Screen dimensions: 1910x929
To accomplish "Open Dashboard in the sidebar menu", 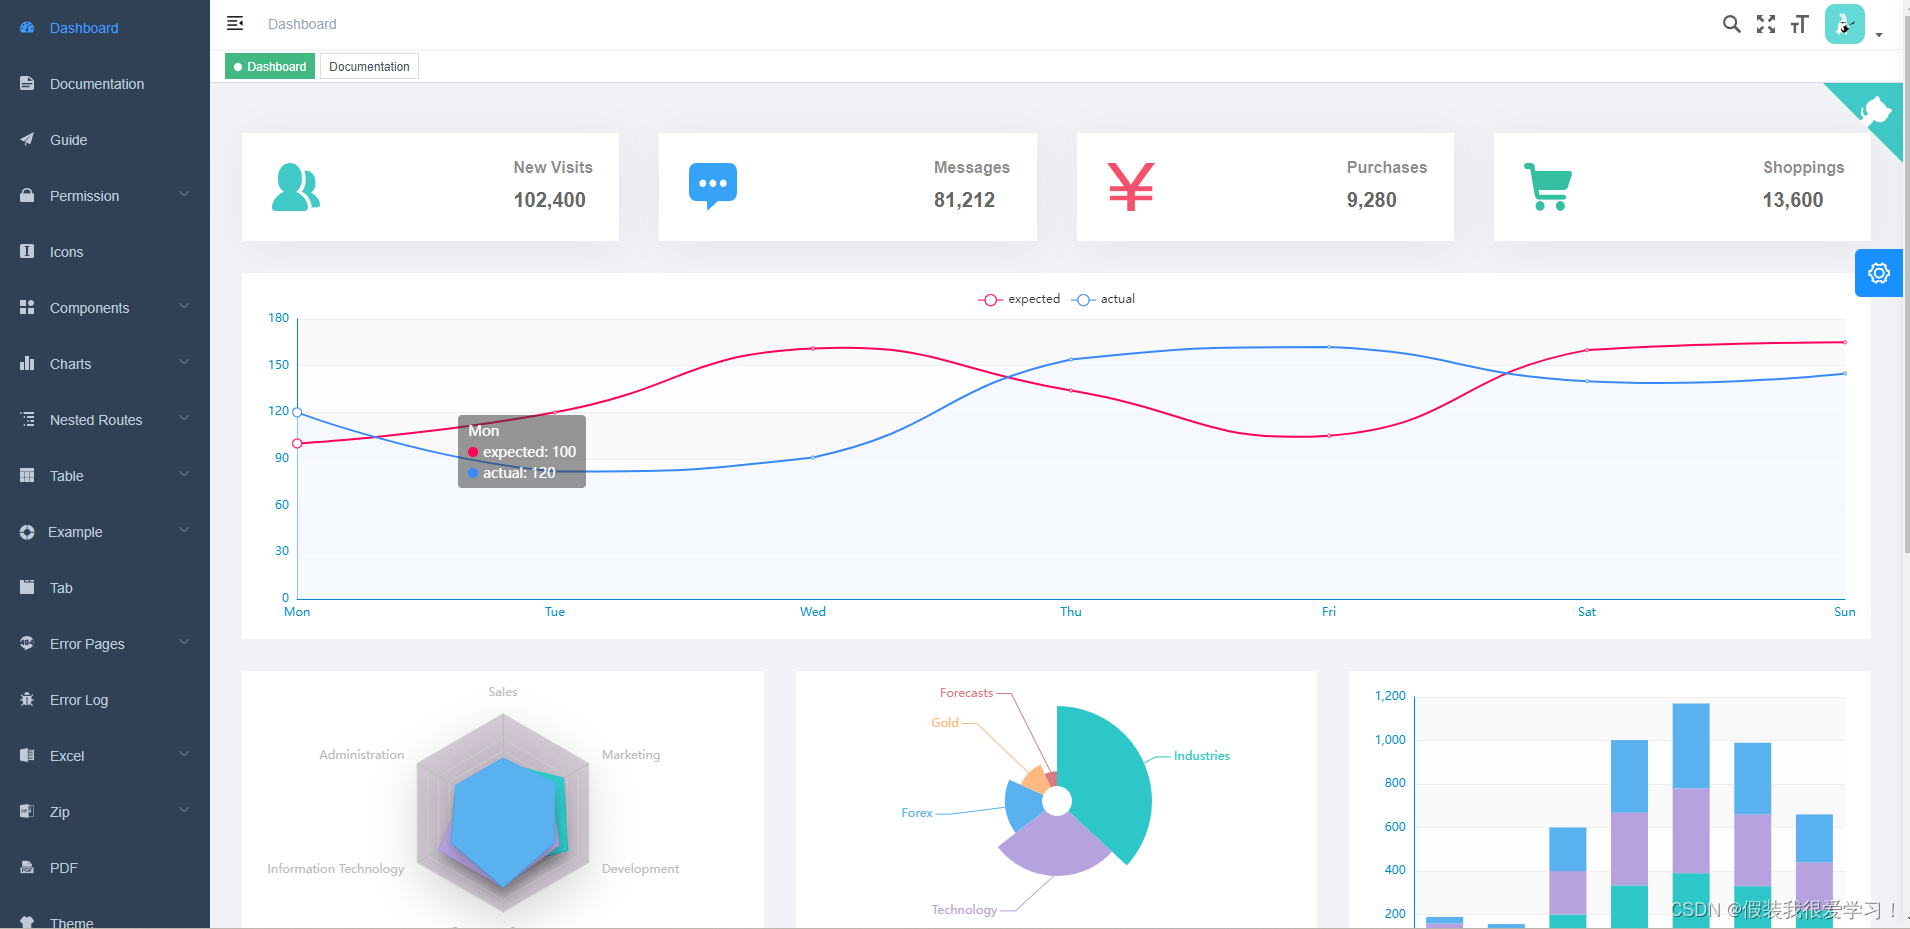I will (x=105, y=28).
